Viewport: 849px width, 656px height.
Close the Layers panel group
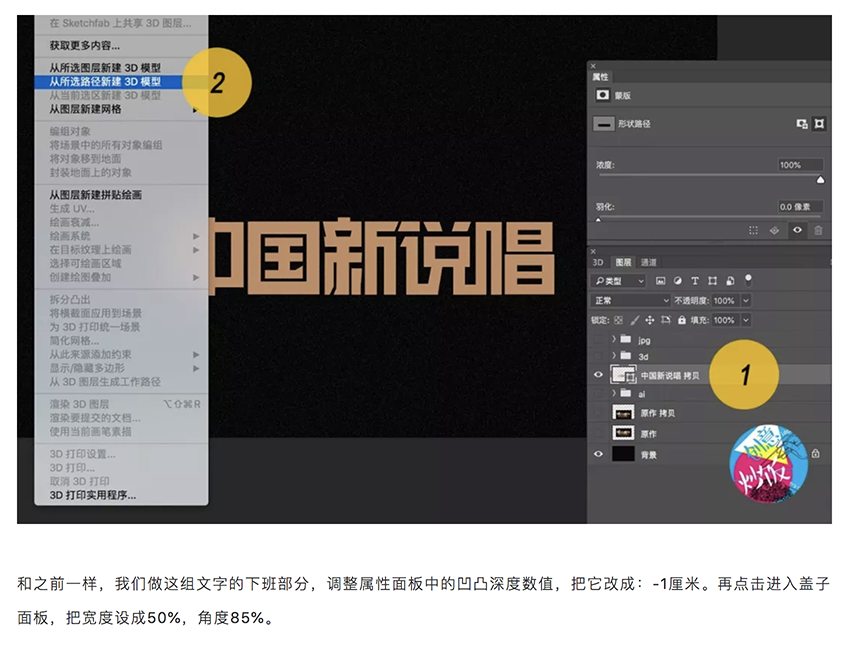click(593, 252)
